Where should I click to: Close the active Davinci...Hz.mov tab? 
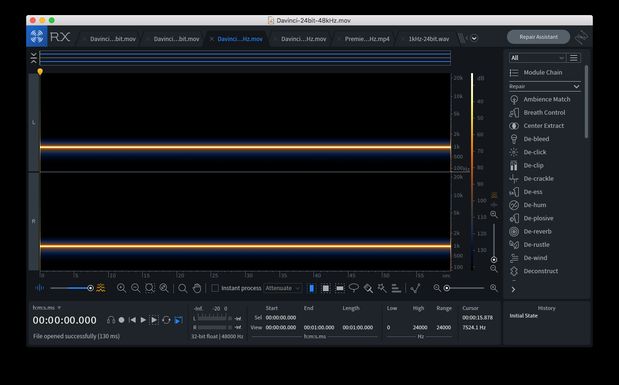click(212, 39)
